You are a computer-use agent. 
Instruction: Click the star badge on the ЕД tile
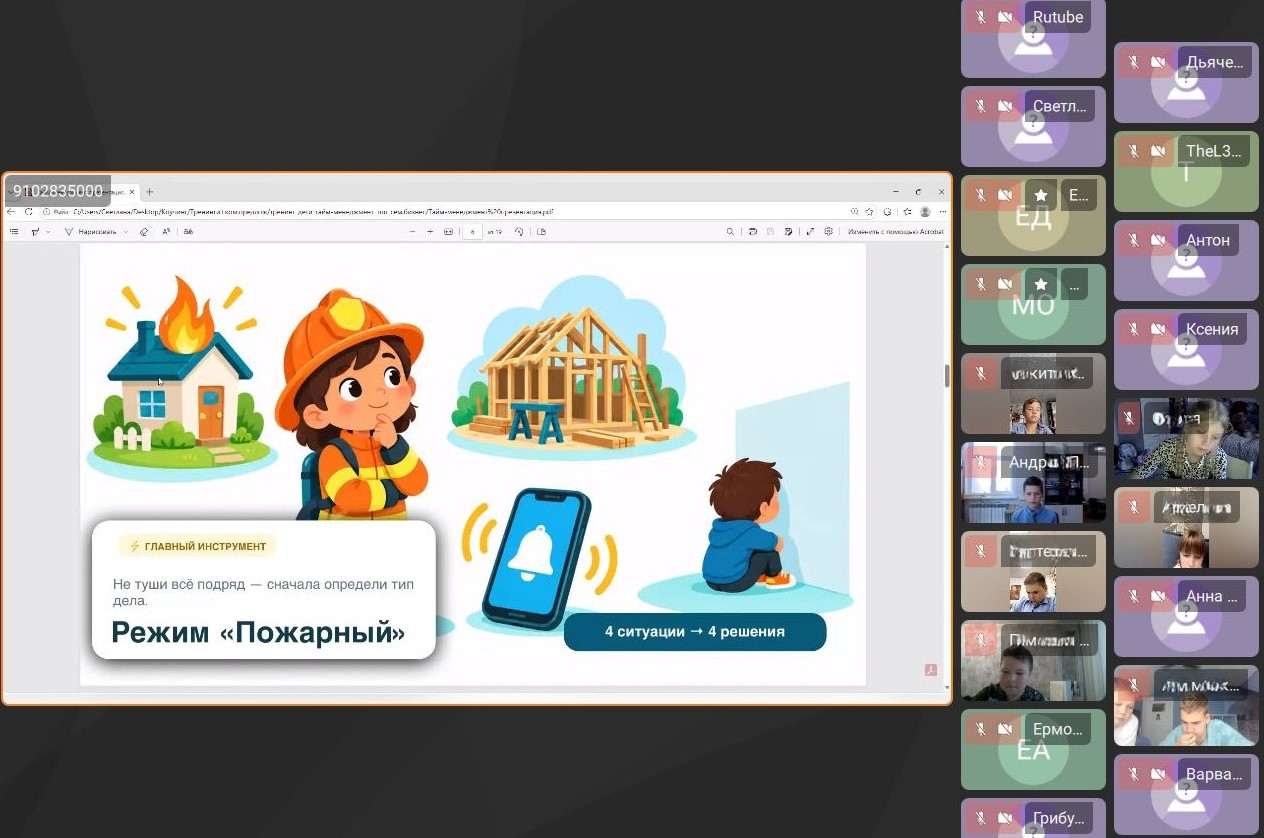pyautogui.click(x=1041, y=195)
